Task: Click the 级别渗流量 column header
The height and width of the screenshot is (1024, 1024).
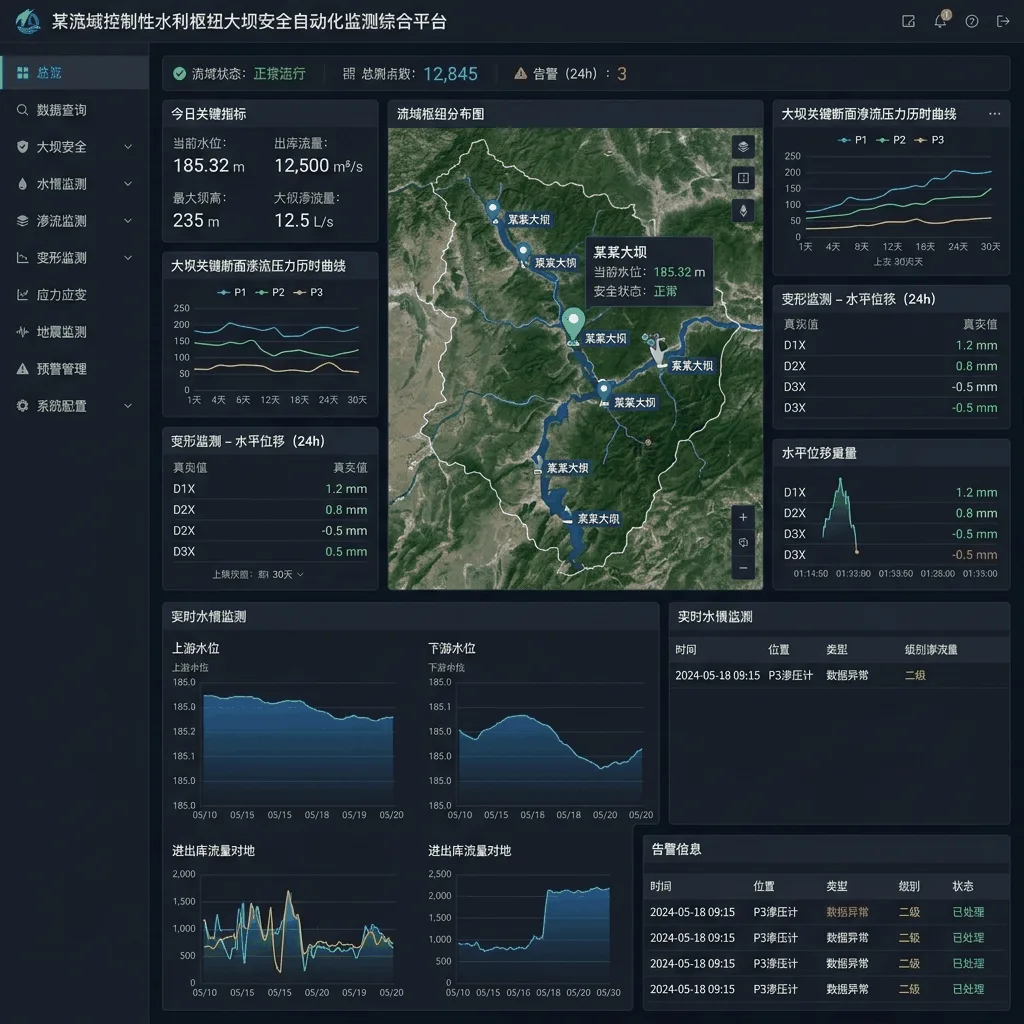Action: click(931, 650)
